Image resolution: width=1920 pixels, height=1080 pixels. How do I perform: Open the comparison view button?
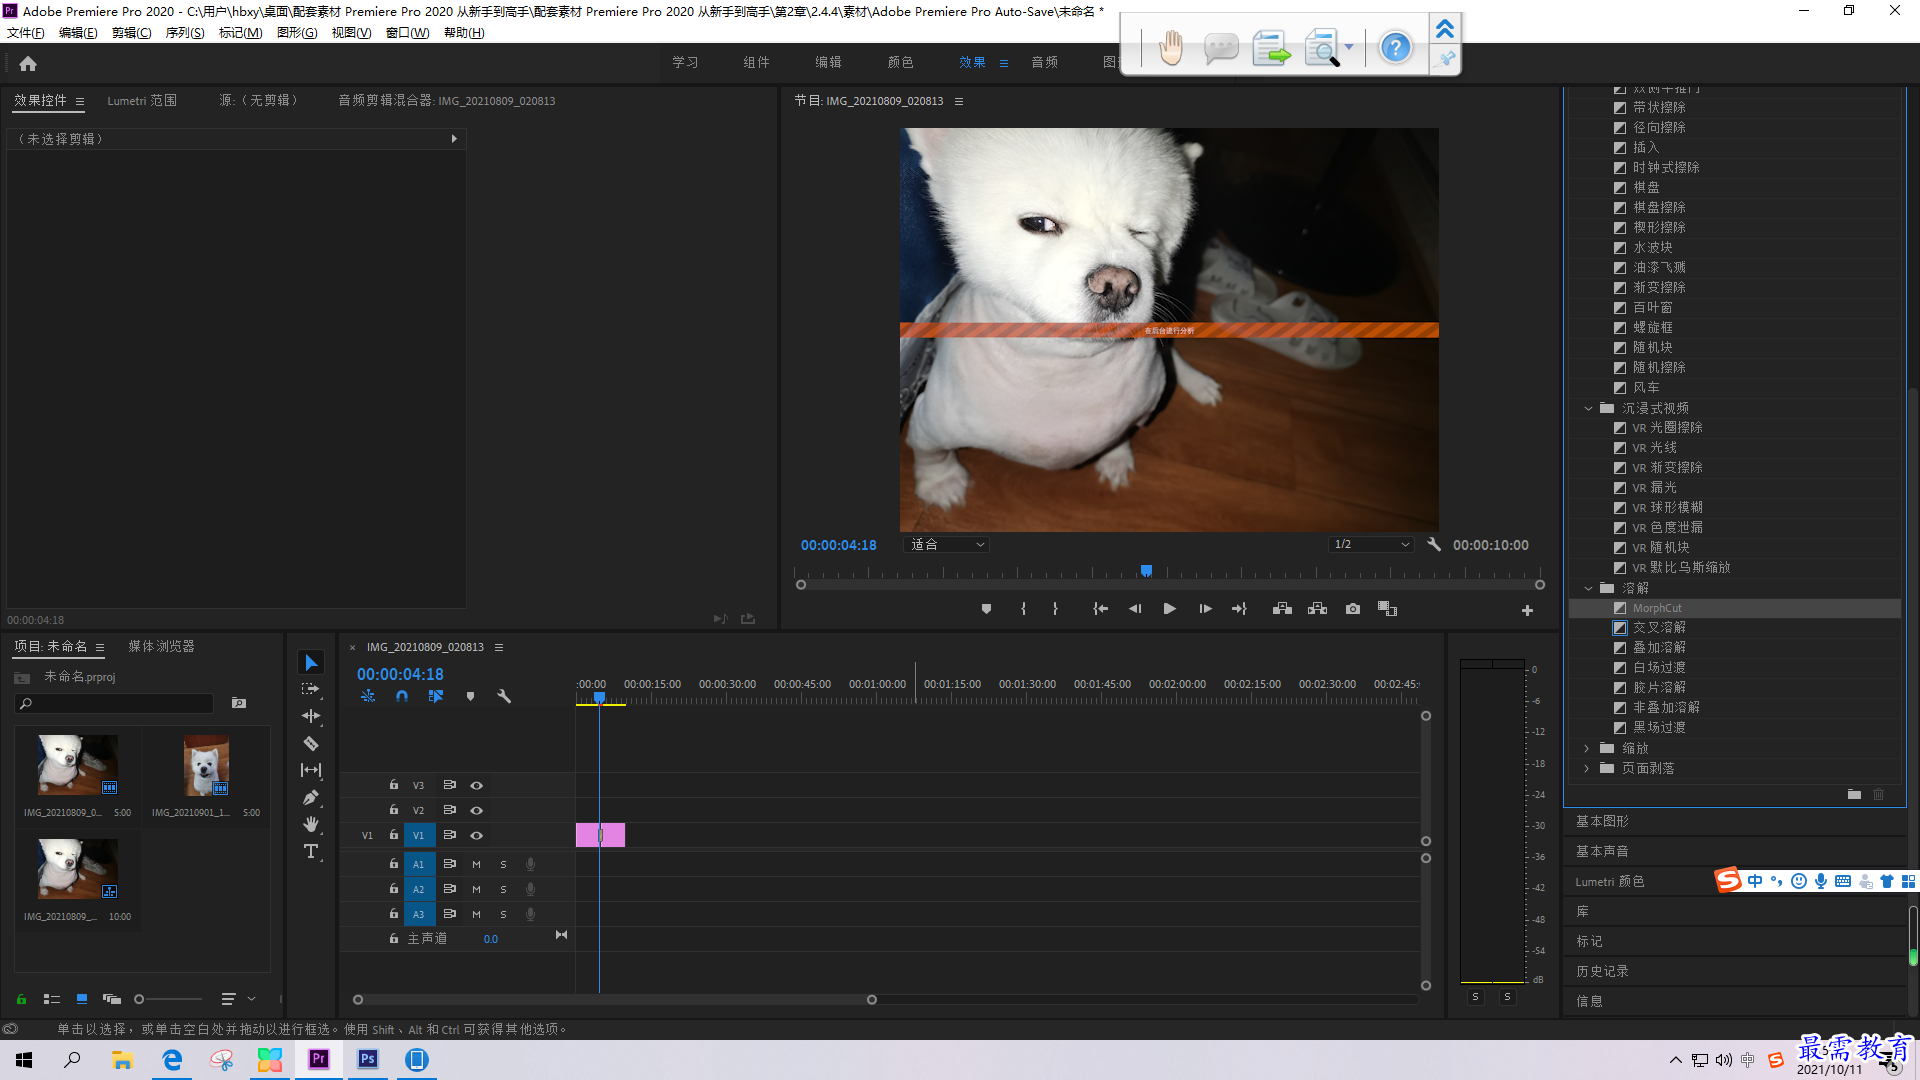(x=1387, y=609)
